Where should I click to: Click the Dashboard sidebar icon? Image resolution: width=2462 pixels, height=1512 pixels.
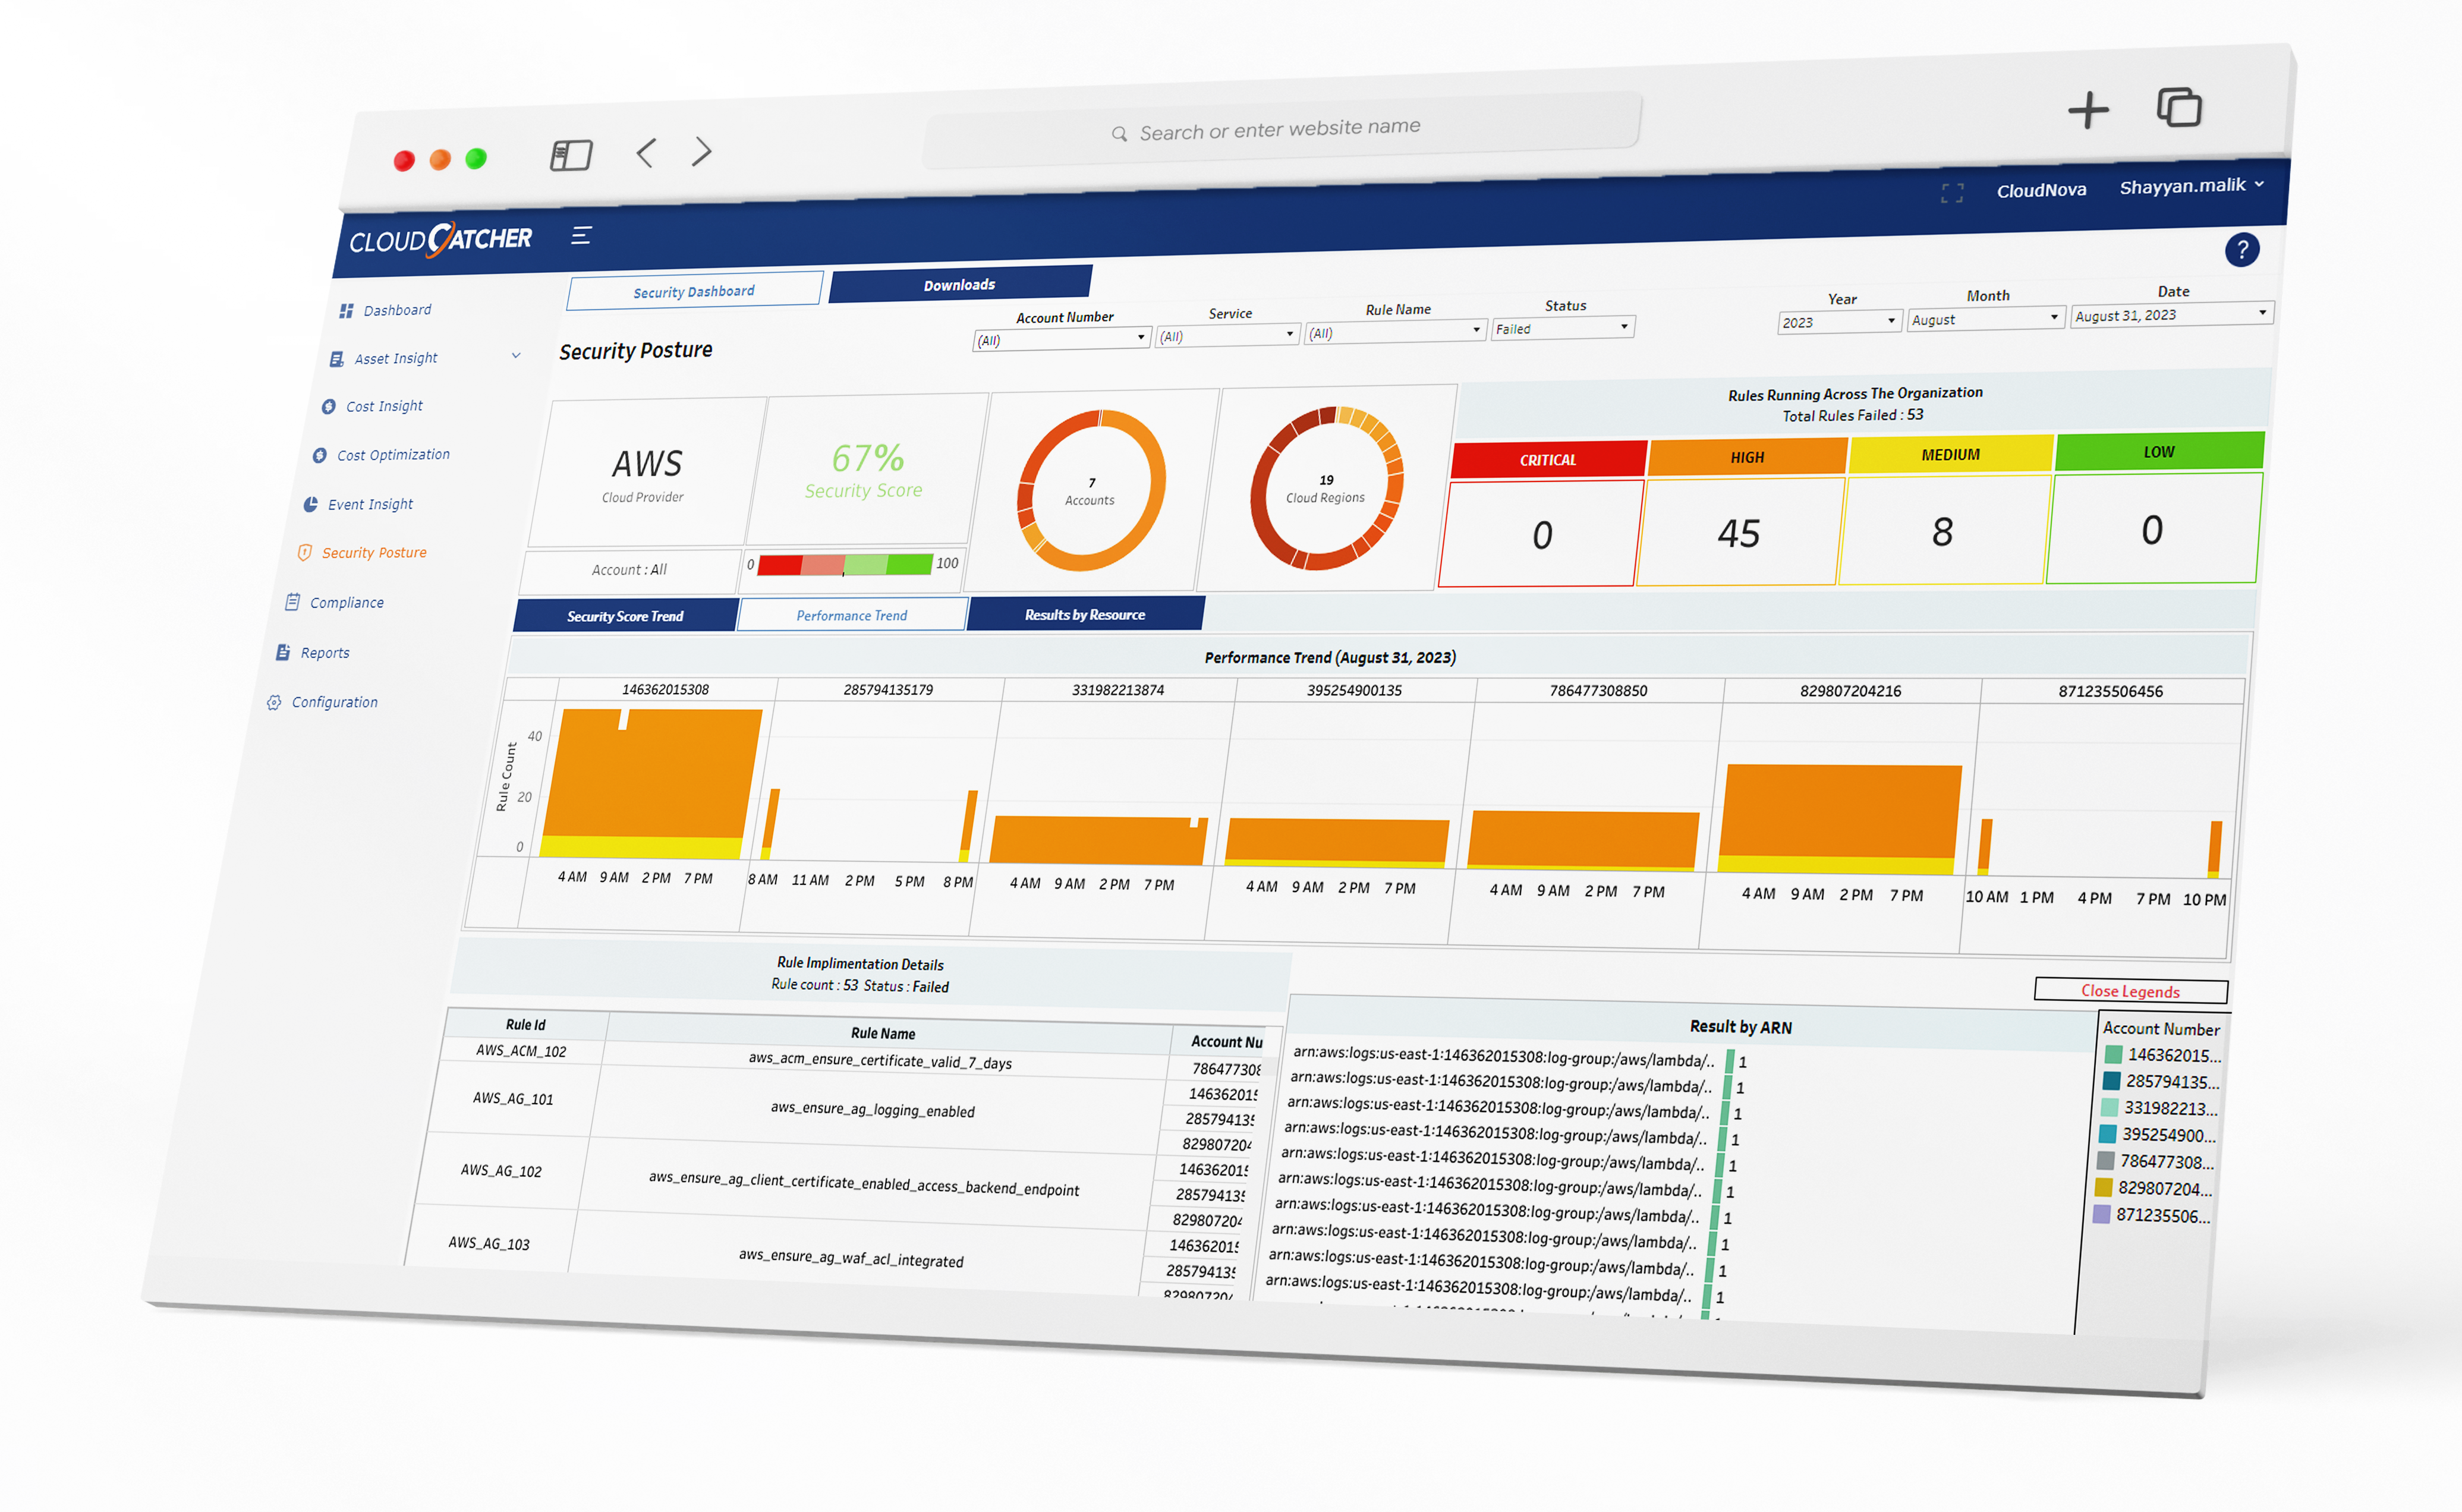[346, 311]
